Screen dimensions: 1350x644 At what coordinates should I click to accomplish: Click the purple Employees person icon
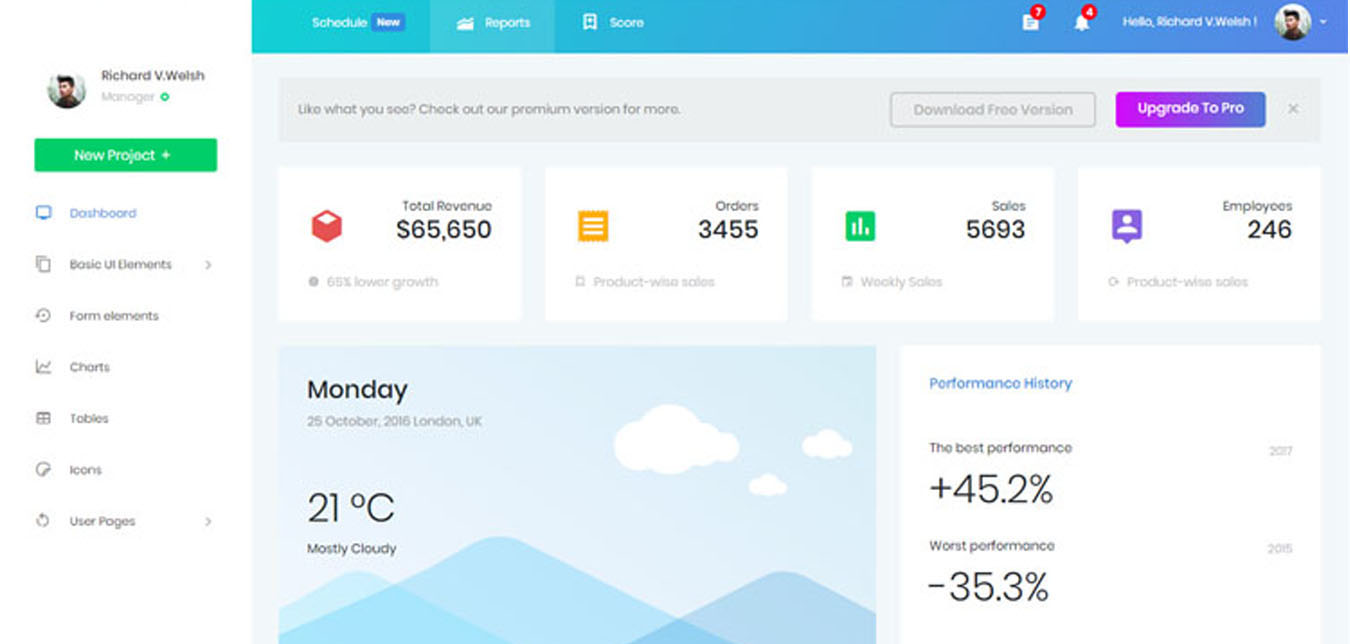pyautogui.click(x=1126, y=226)
